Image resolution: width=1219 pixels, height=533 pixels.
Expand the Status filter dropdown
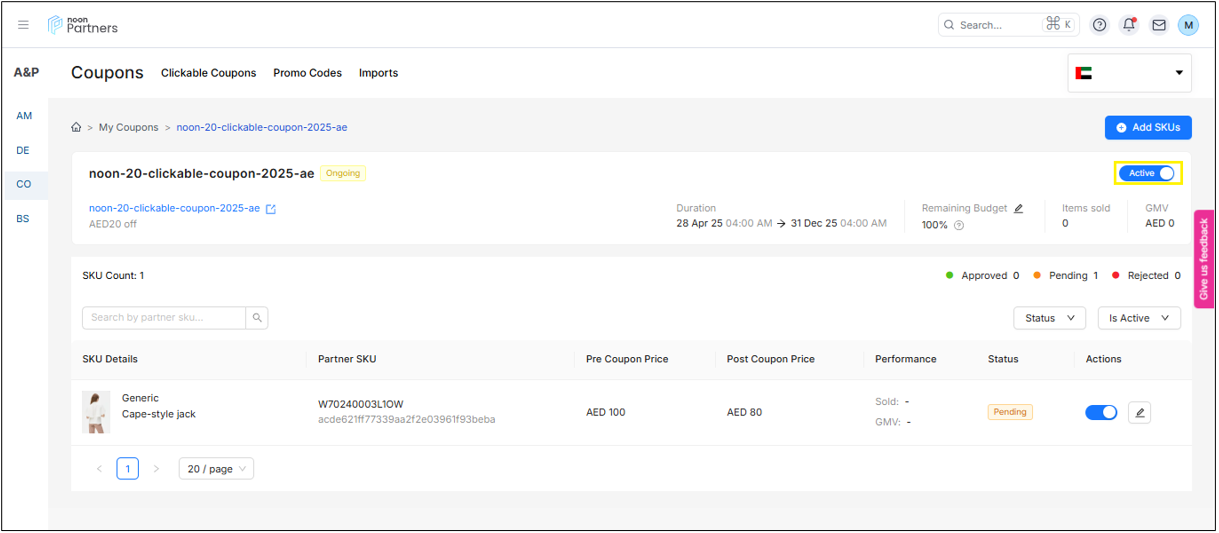[1049, 318]
